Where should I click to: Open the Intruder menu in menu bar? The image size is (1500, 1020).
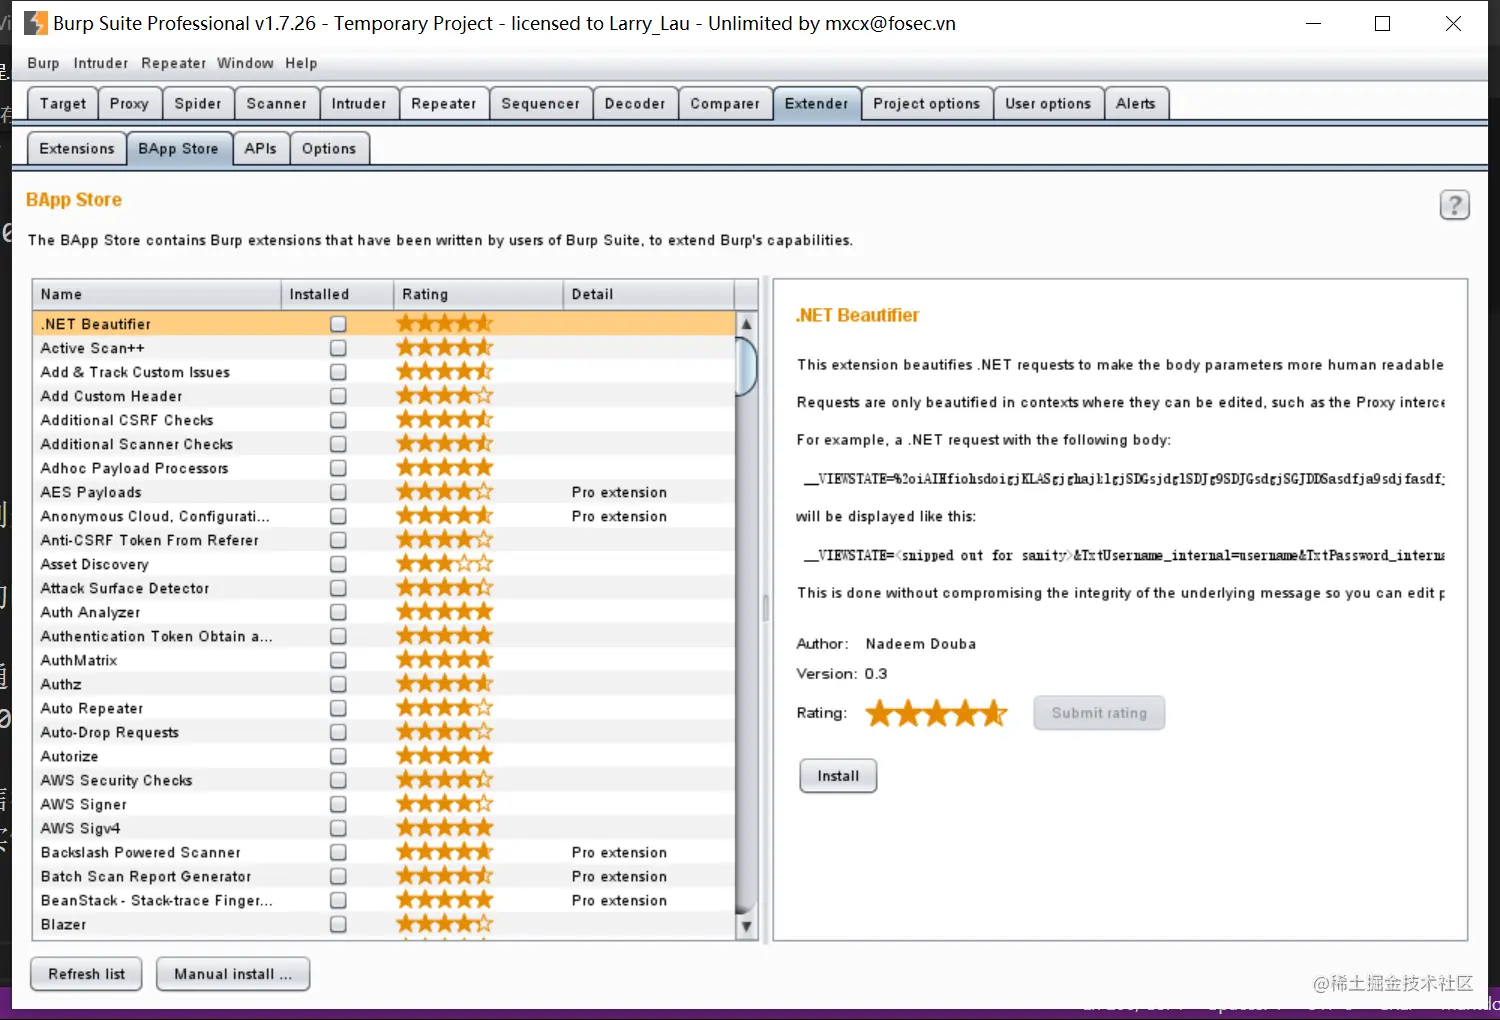(x=101, y=63)
